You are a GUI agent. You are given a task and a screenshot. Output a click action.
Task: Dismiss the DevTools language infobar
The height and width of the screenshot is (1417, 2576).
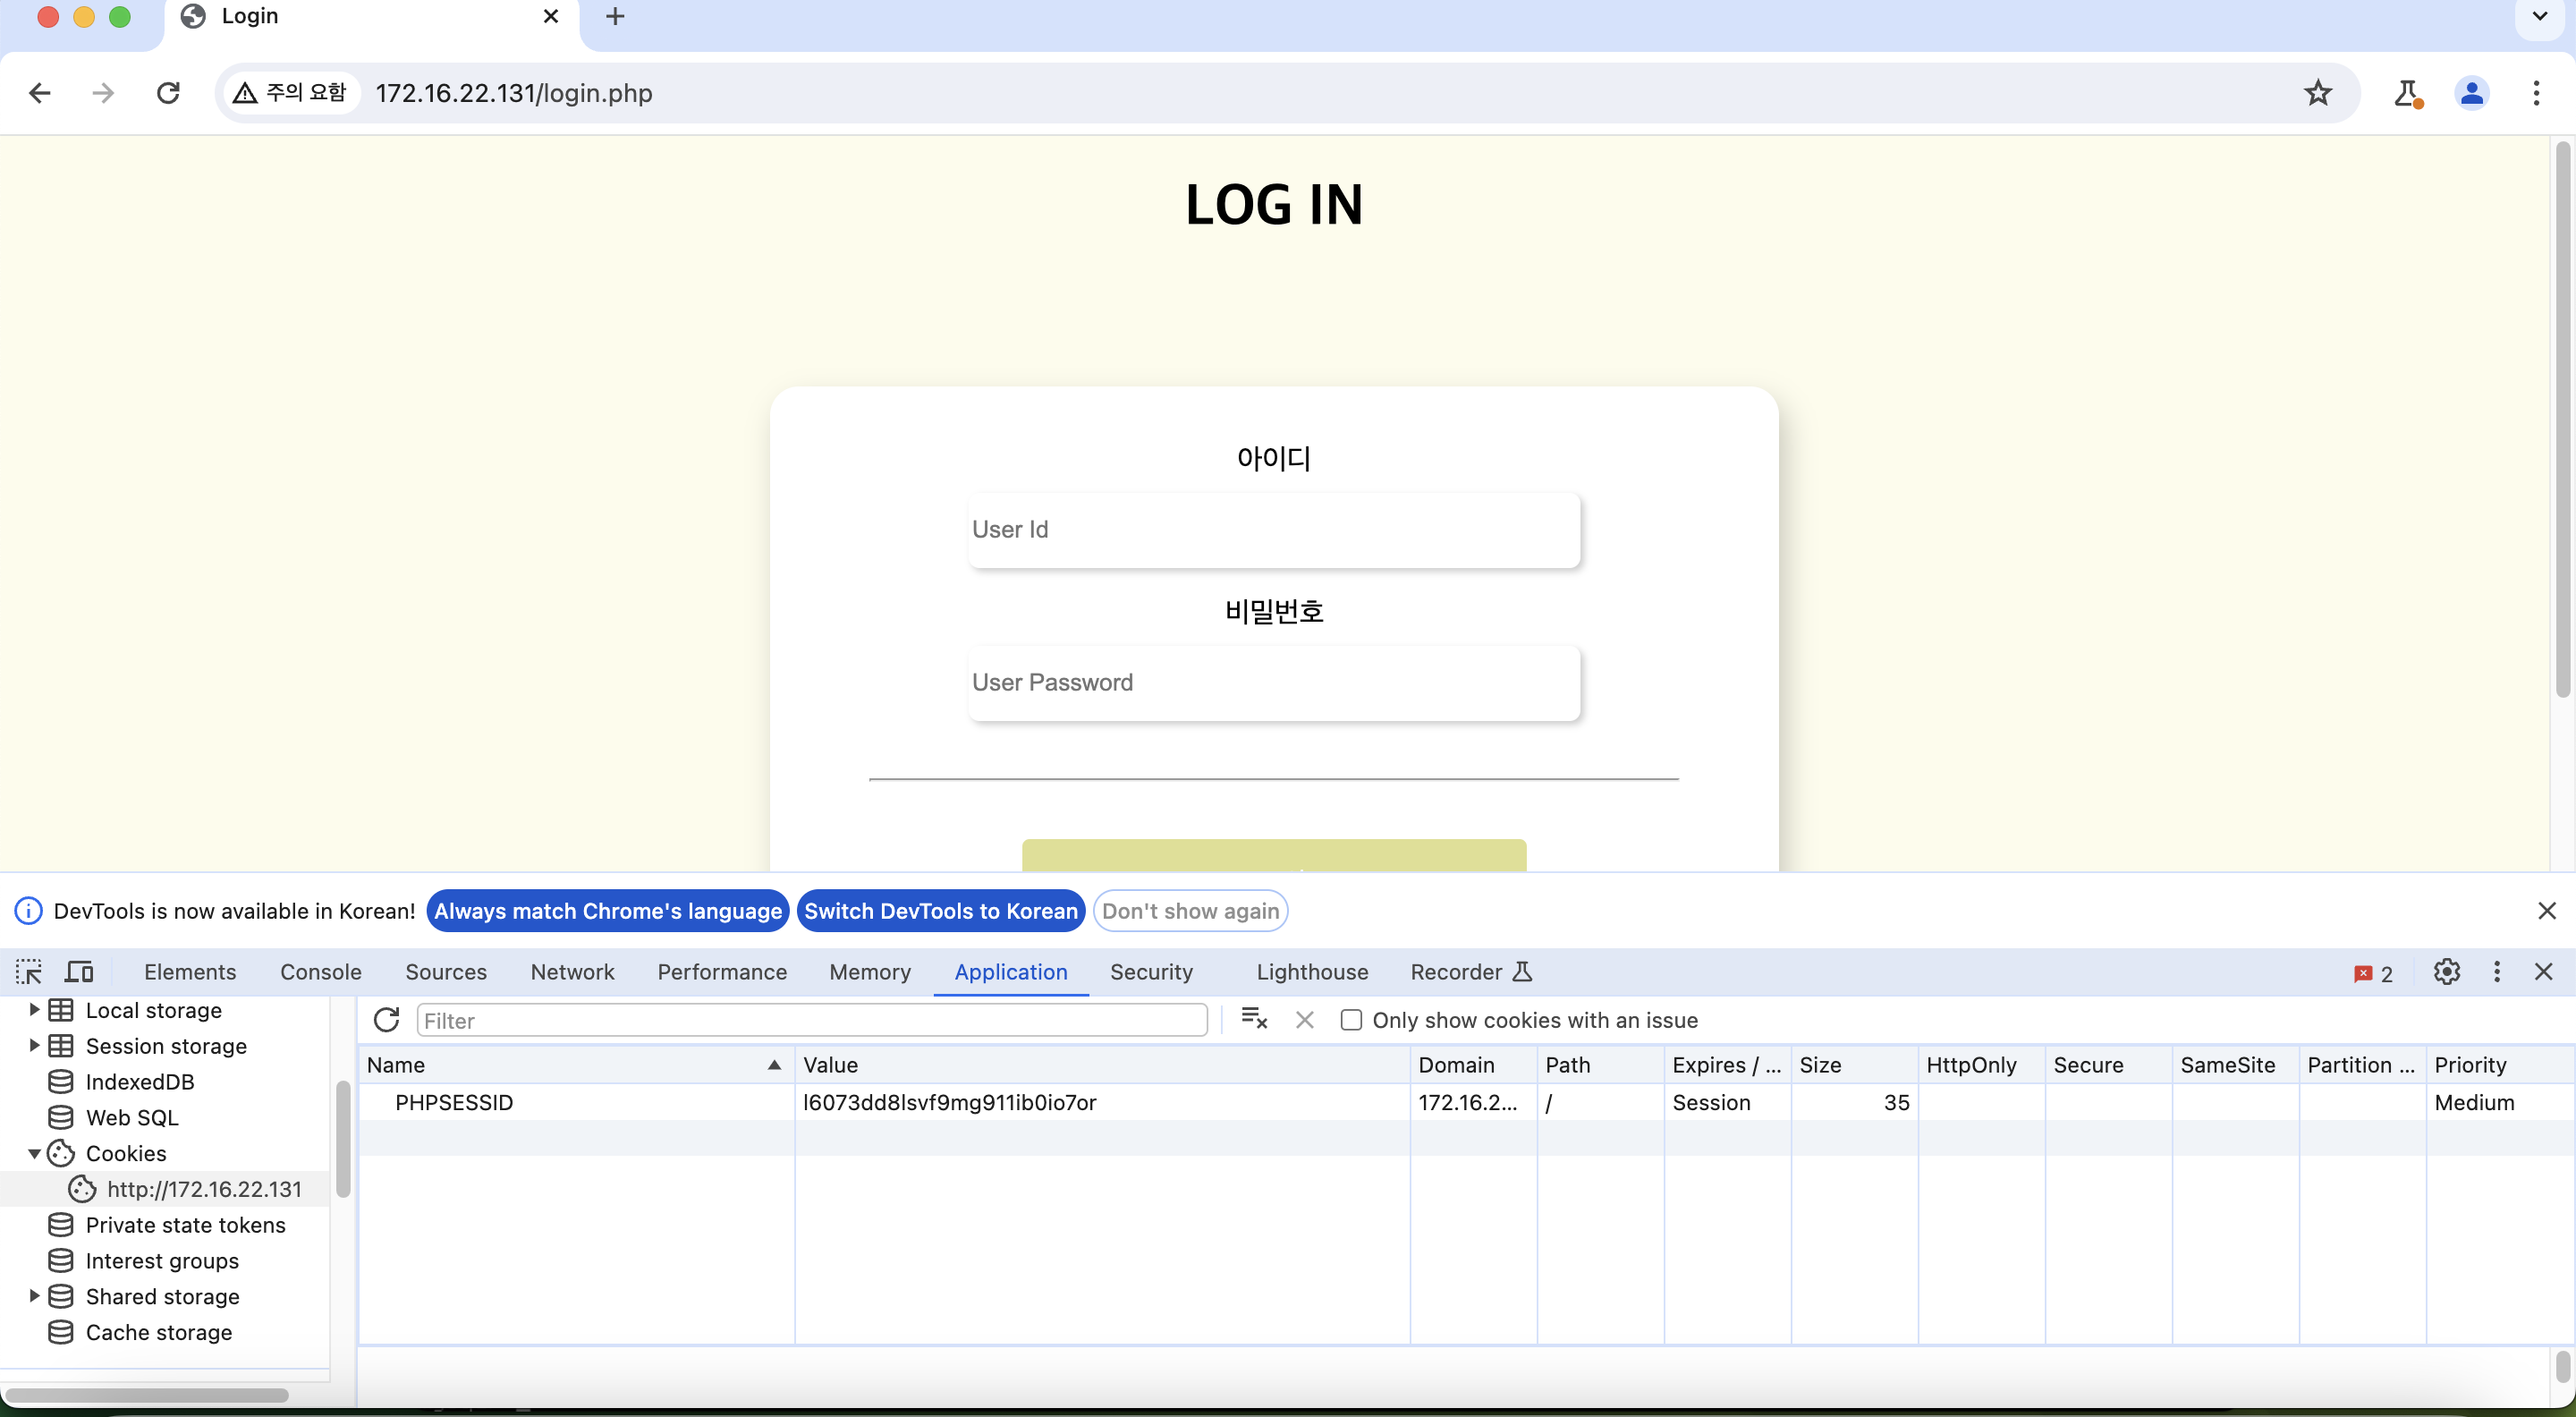(2546, 911)
